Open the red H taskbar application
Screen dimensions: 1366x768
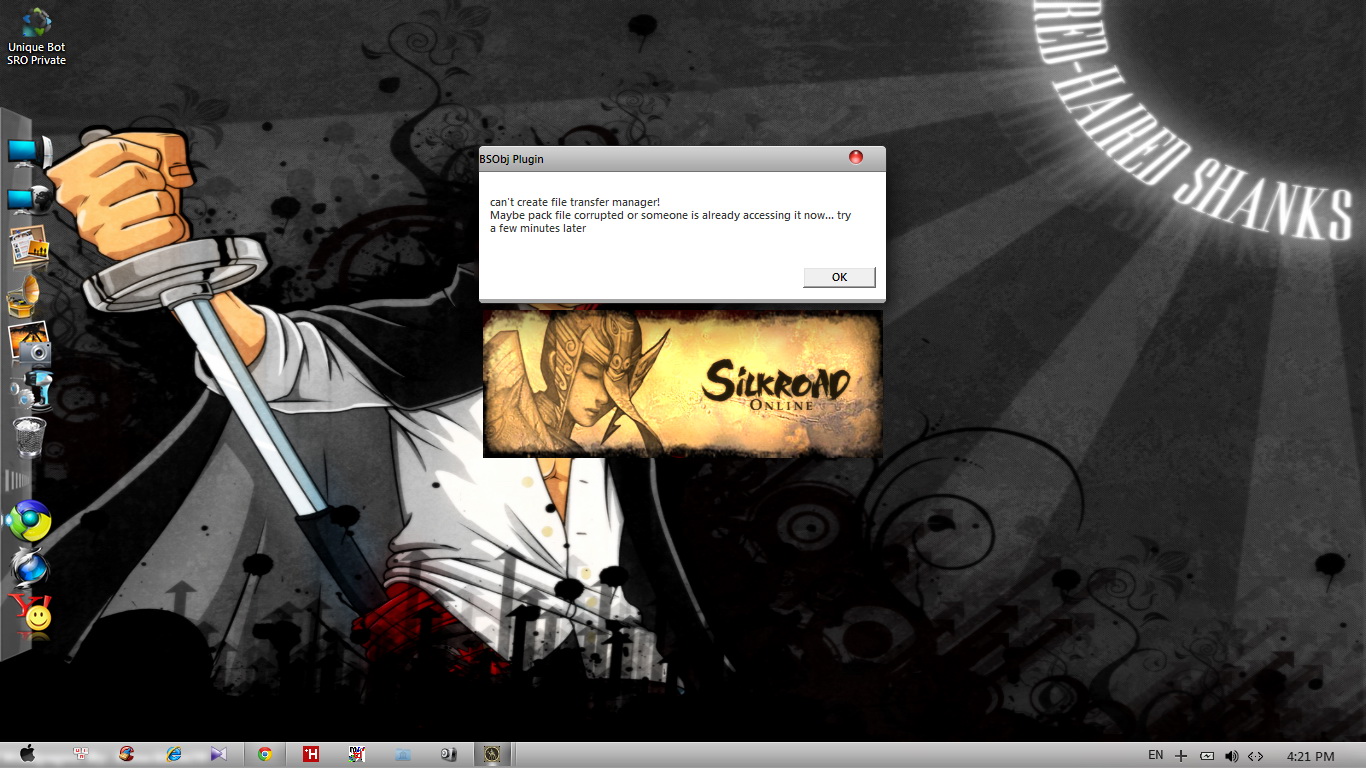click(311, 755)
